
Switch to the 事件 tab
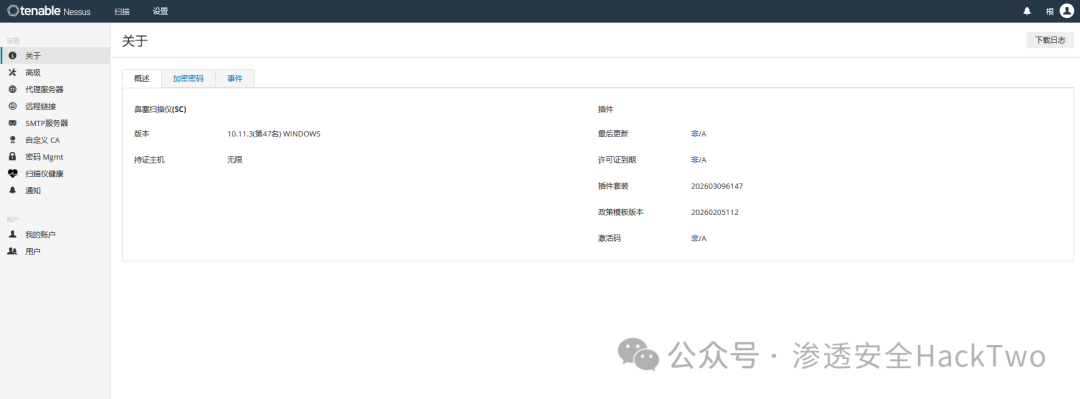click(x=235, y=79)
